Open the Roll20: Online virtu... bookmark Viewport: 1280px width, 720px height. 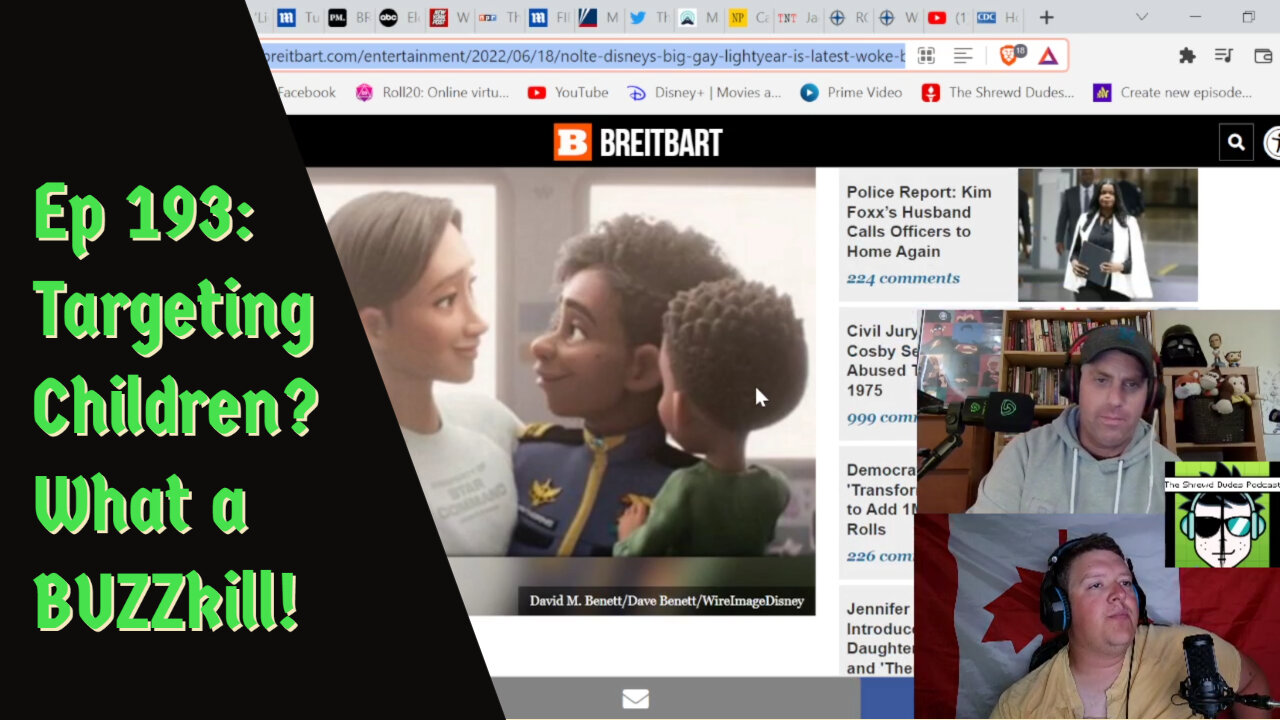point(445,92)
